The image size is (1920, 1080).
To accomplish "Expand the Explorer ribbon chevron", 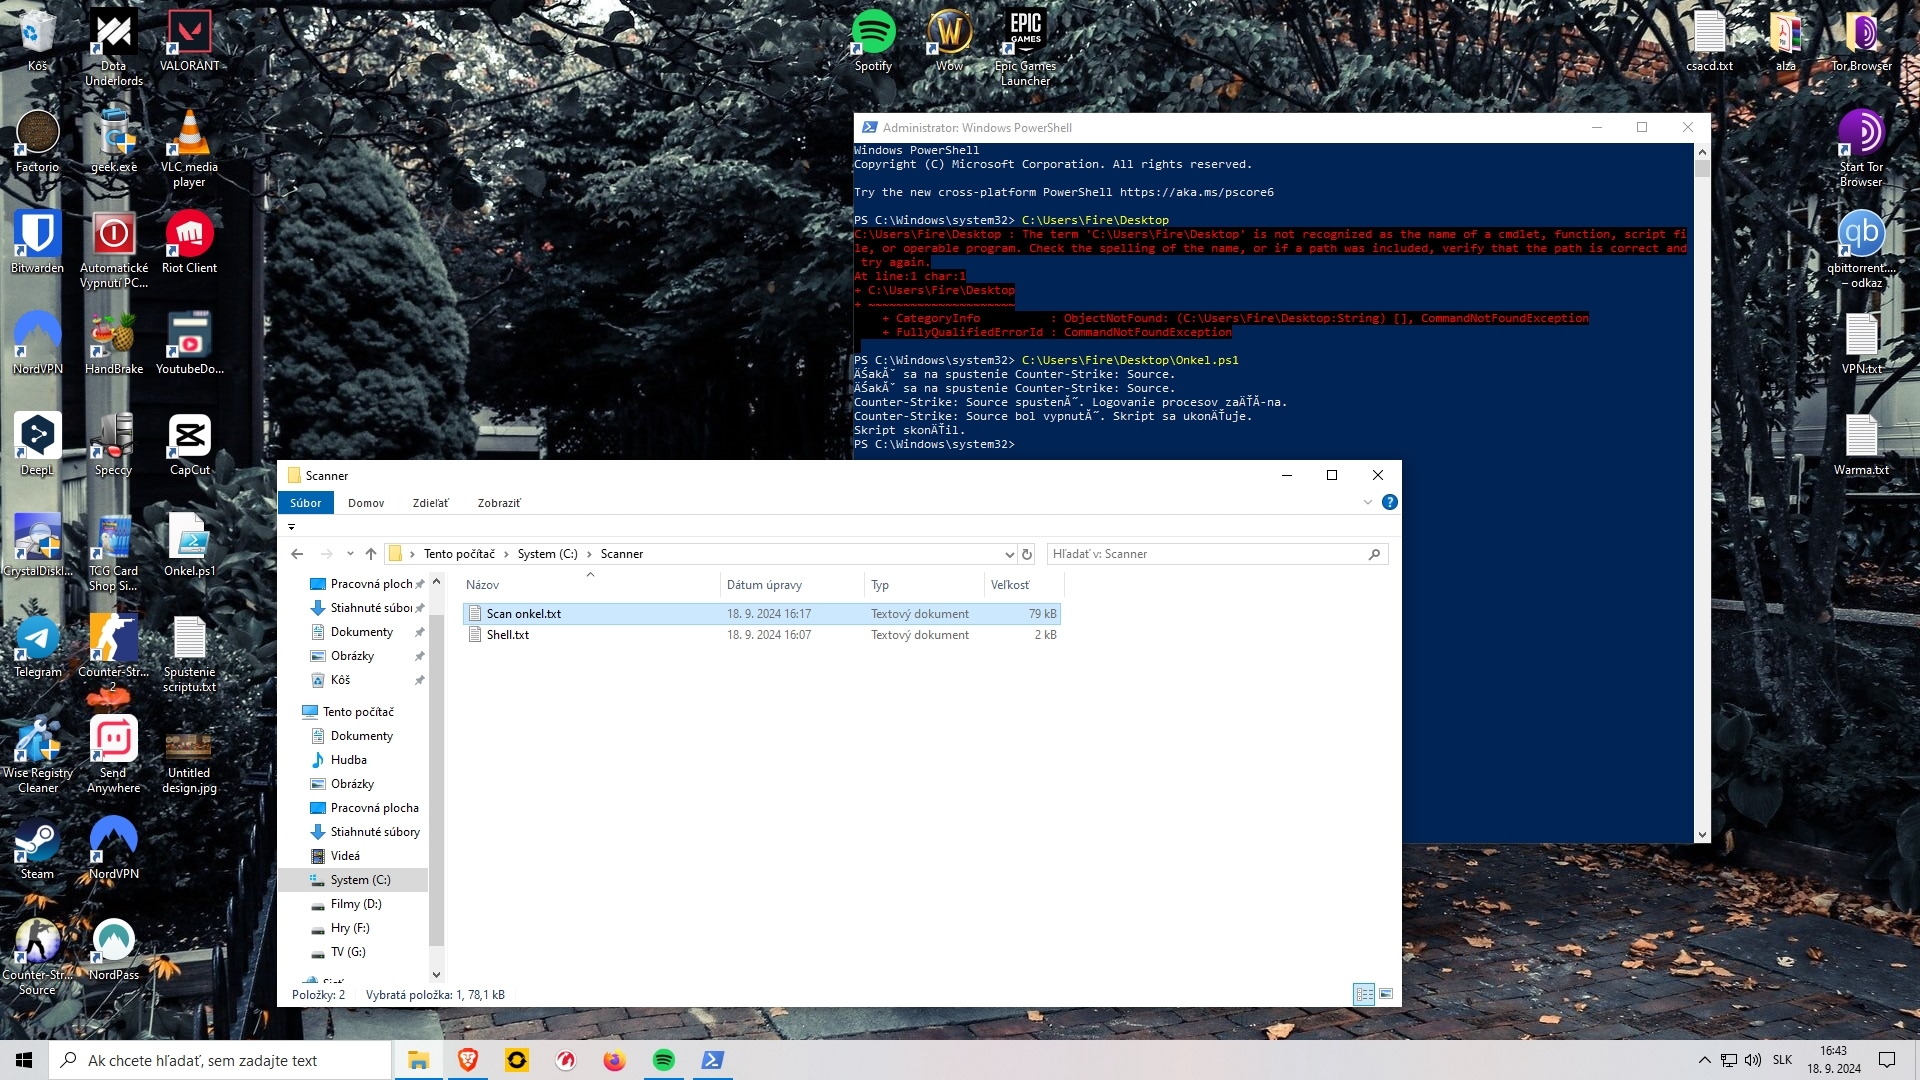I will pyautogui.click(x=1368, y=503).
